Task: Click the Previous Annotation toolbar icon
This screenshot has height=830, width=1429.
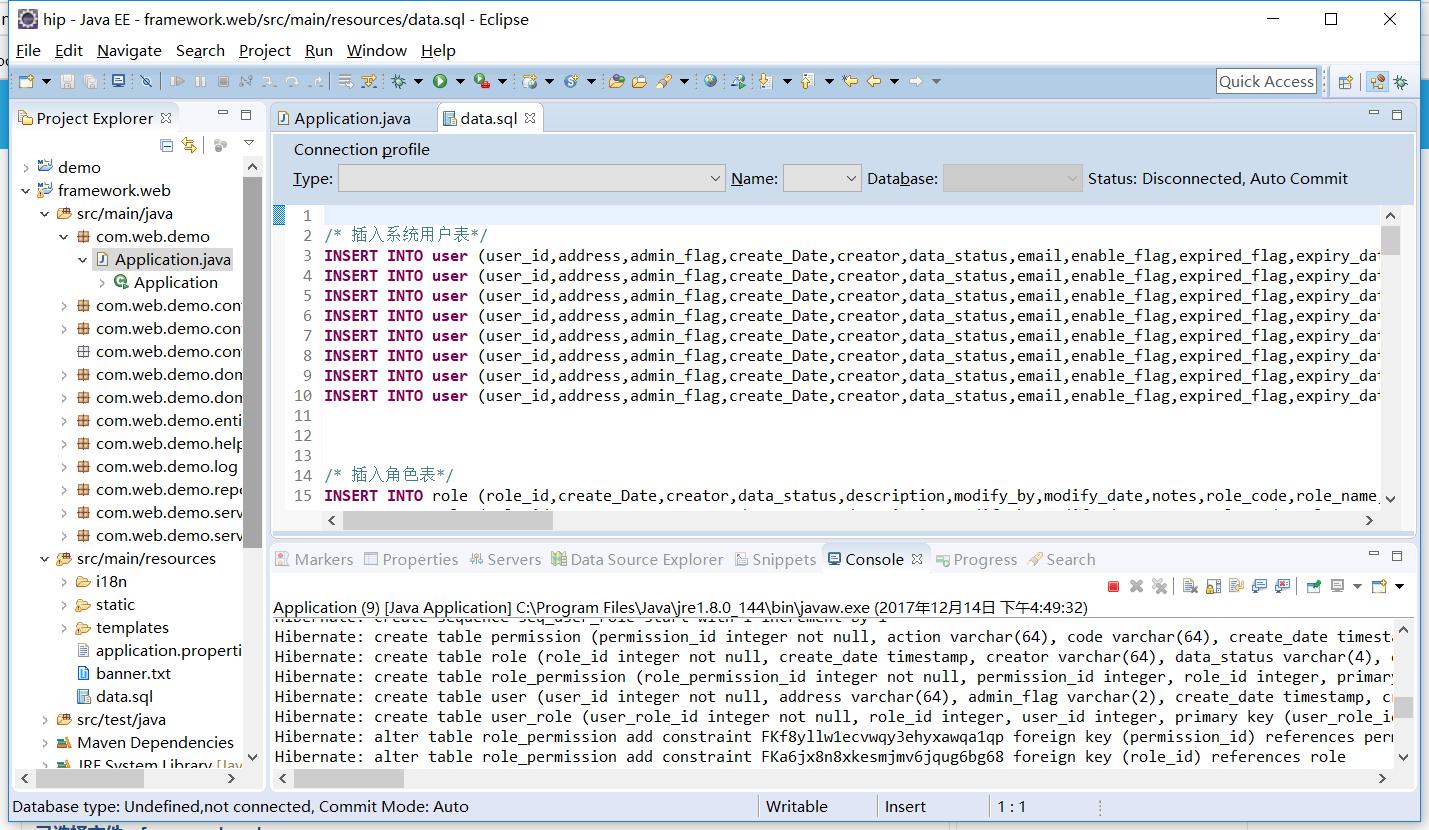Action: coord(807,81)
